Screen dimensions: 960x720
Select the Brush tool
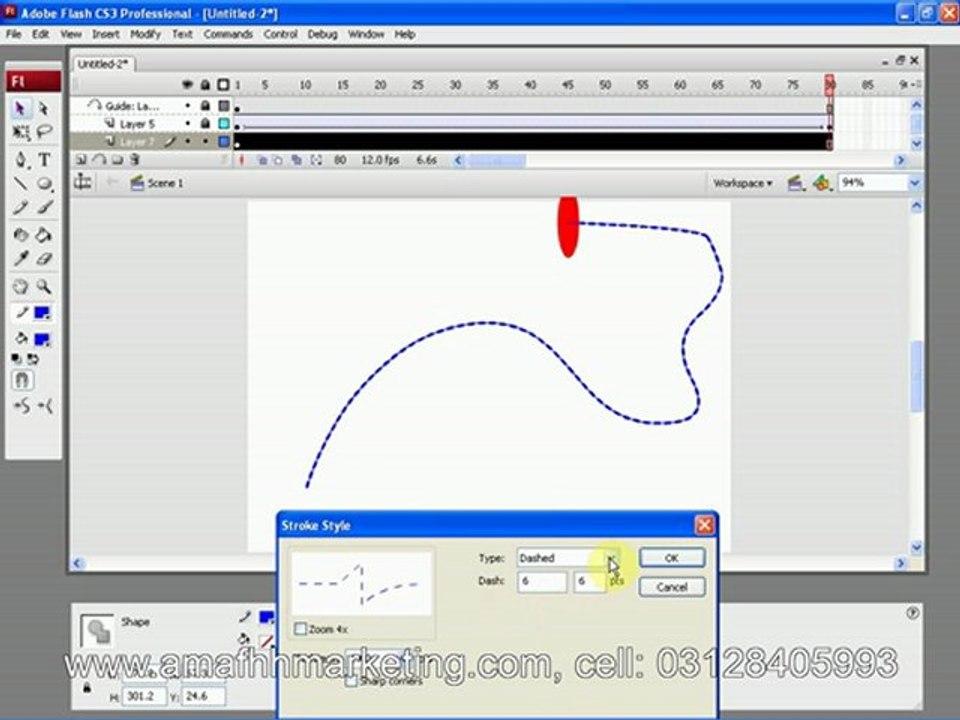44,207
